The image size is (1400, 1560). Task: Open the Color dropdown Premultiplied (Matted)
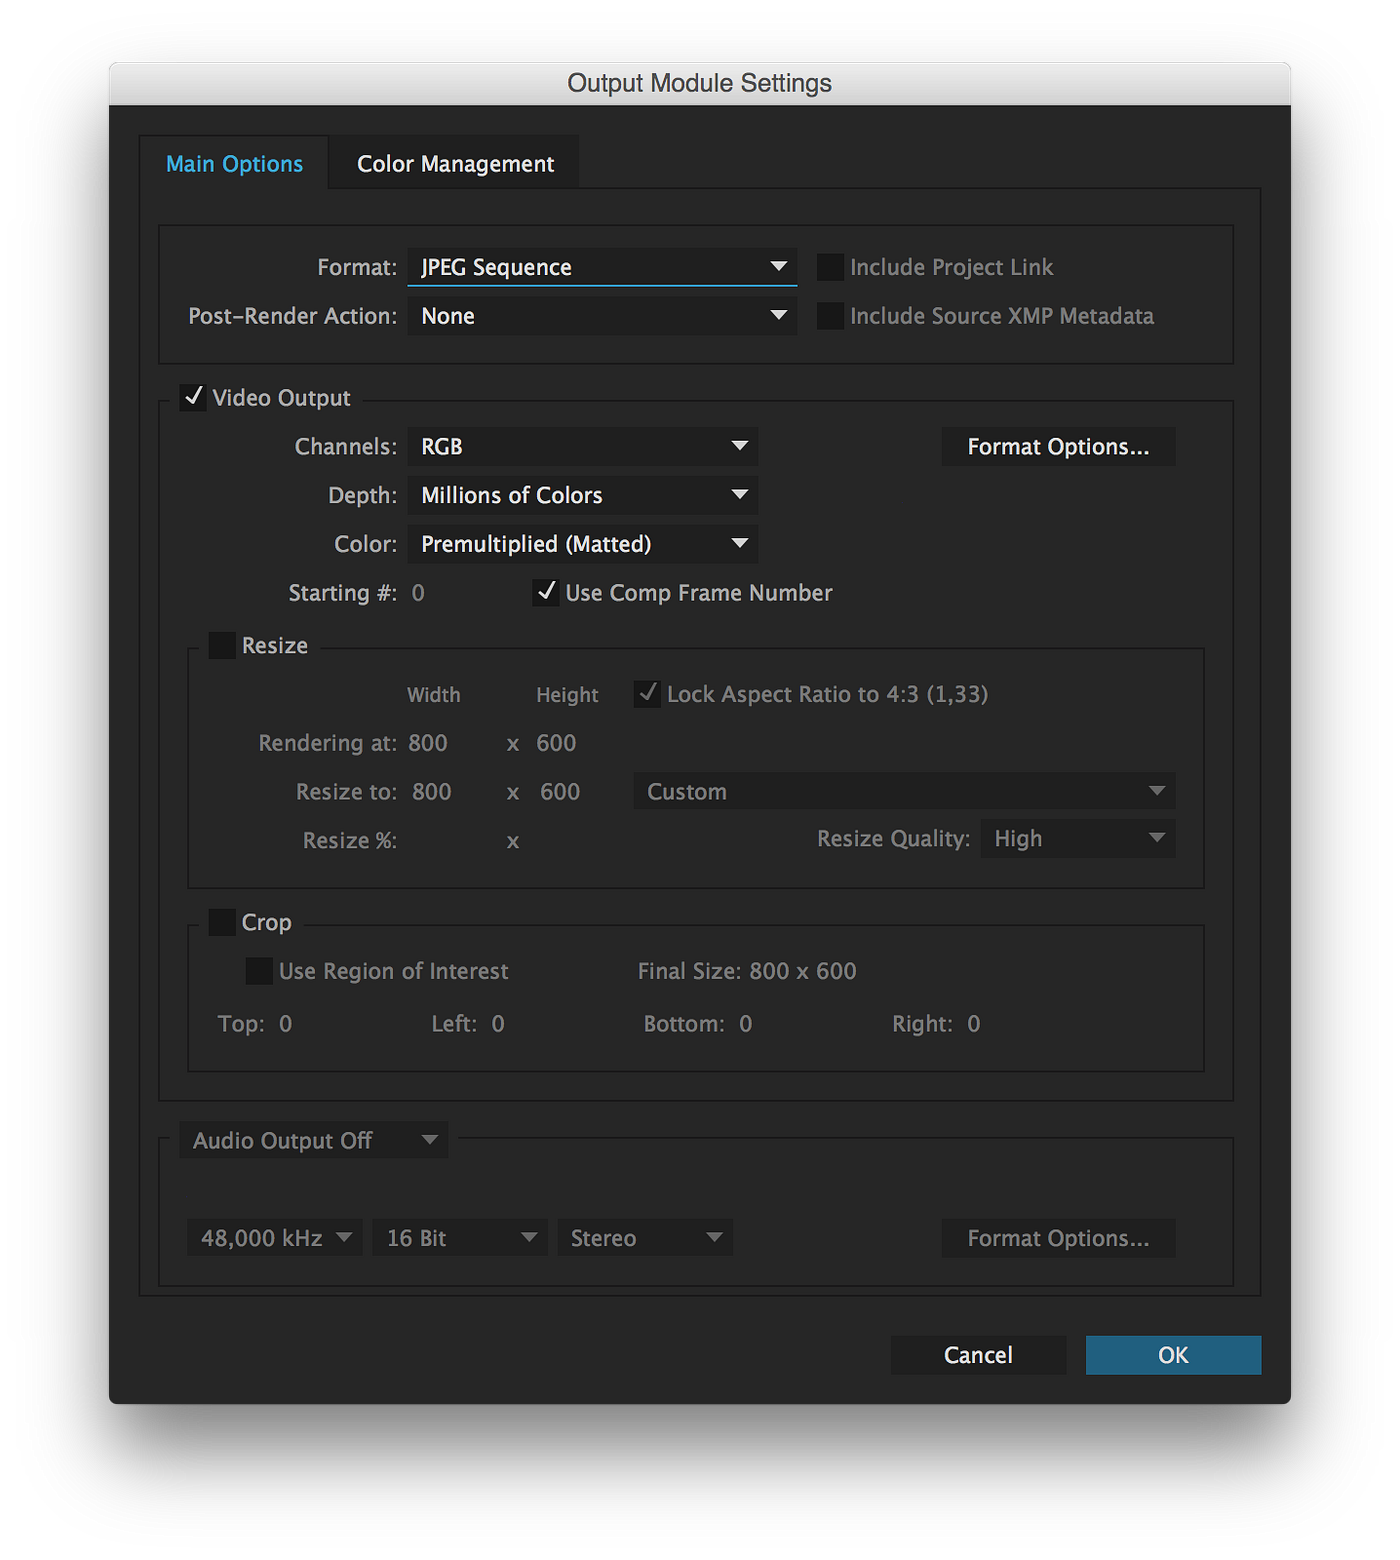tap(583, 544)
